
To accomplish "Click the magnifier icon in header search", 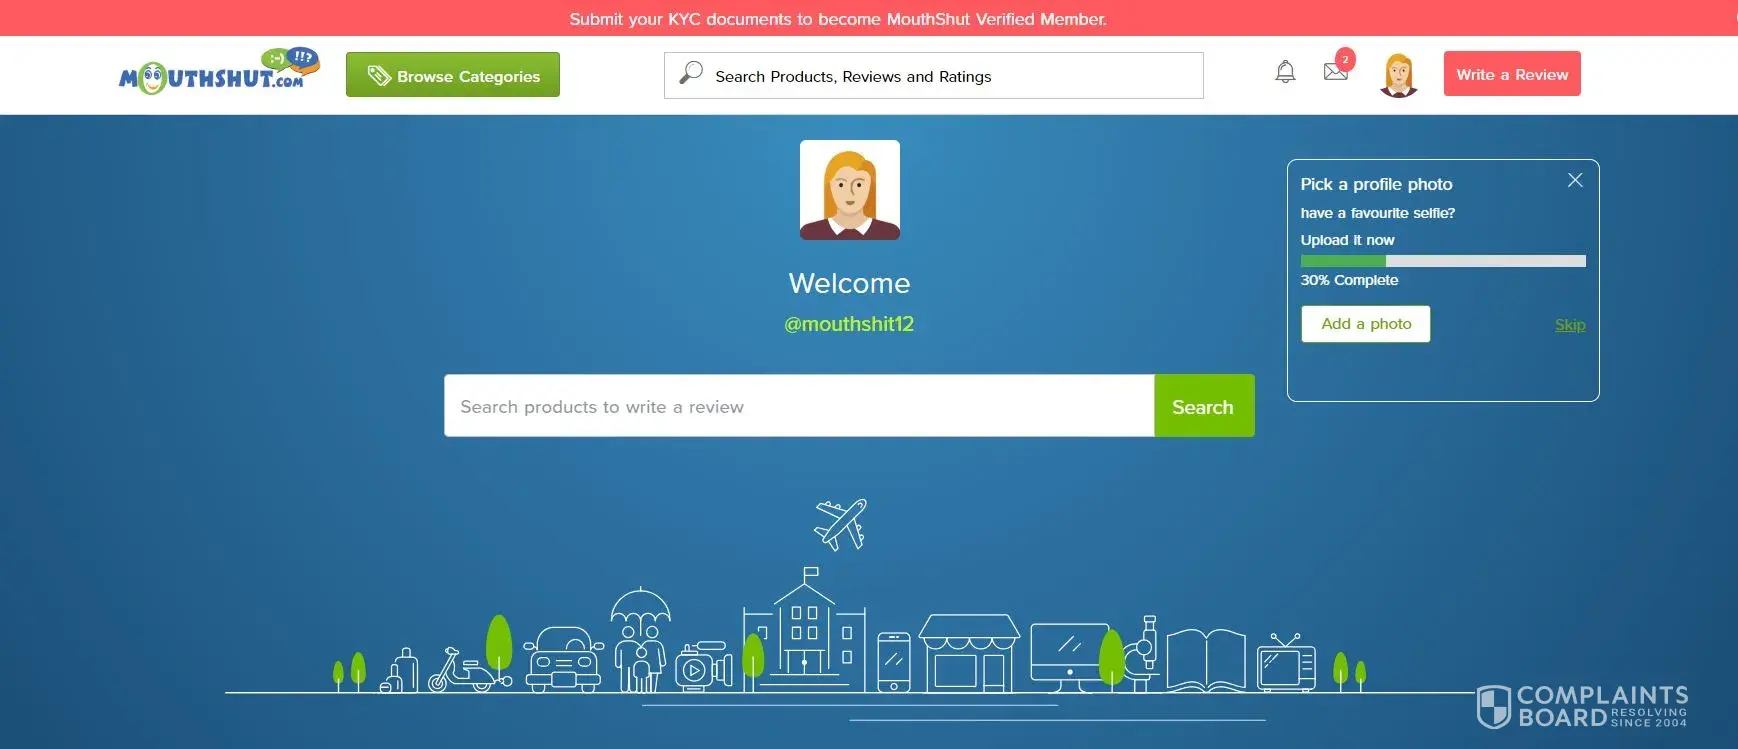I will (x=691, y=73).
